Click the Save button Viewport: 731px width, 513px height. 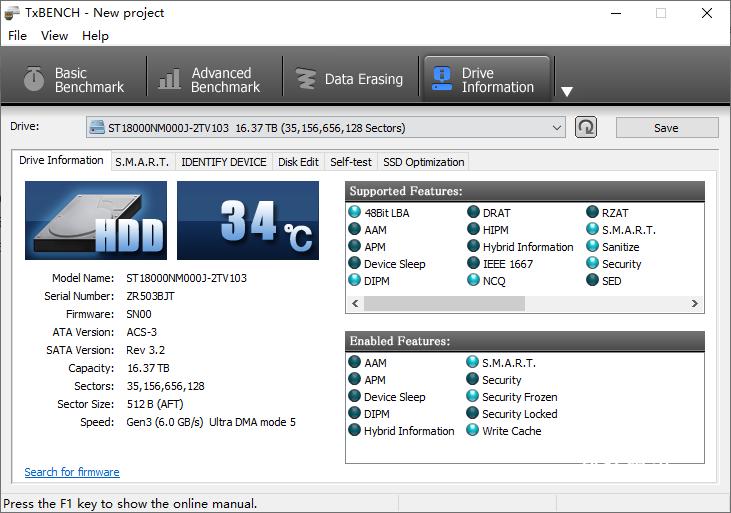click(666, 128)
